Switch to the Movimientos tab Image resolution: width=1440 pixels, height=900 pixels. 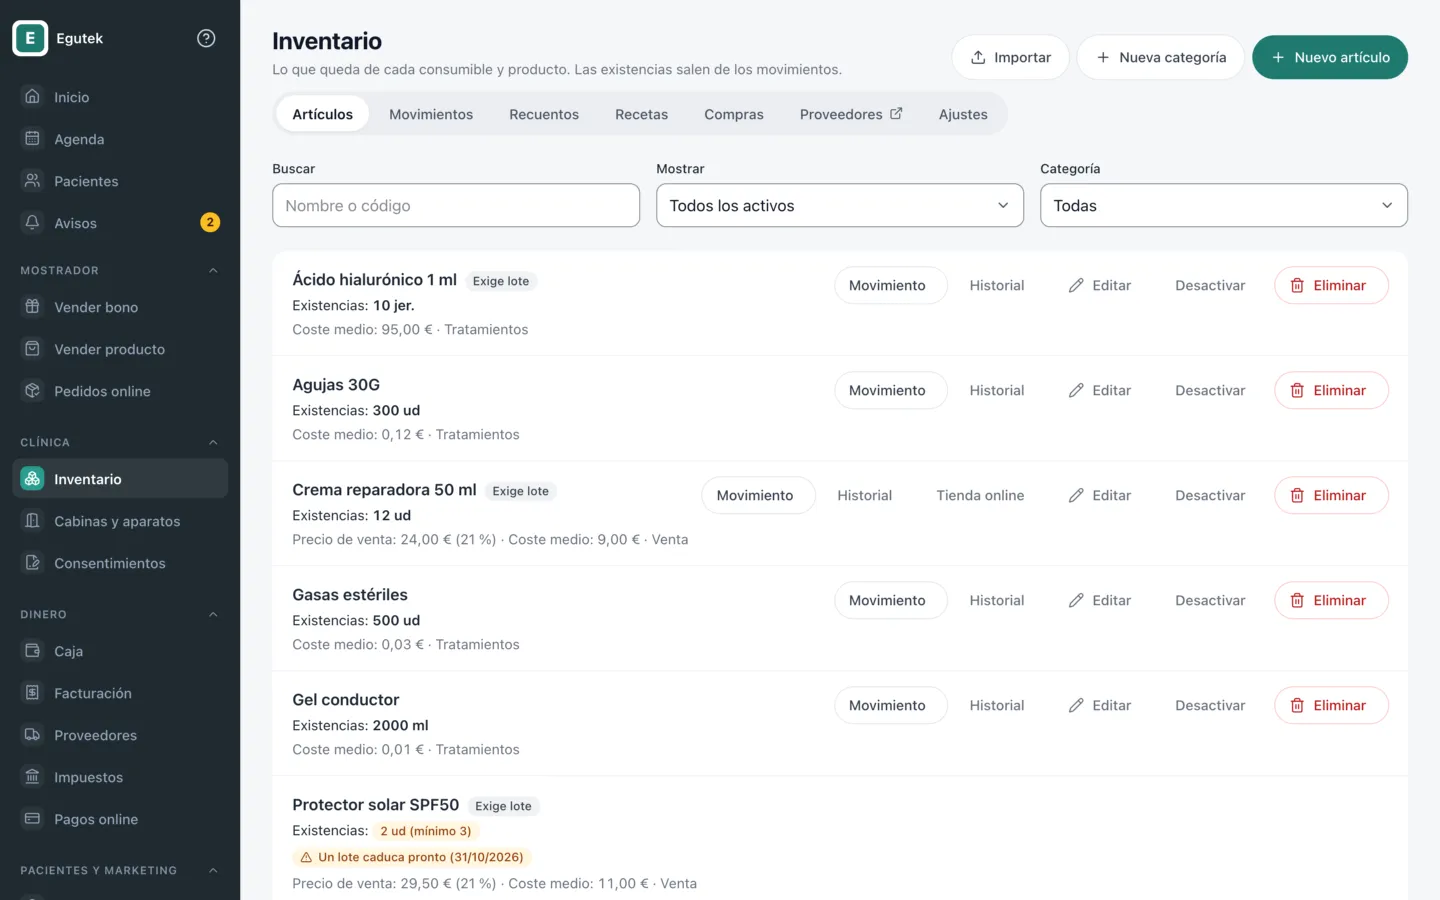click(x=431, y=114)
